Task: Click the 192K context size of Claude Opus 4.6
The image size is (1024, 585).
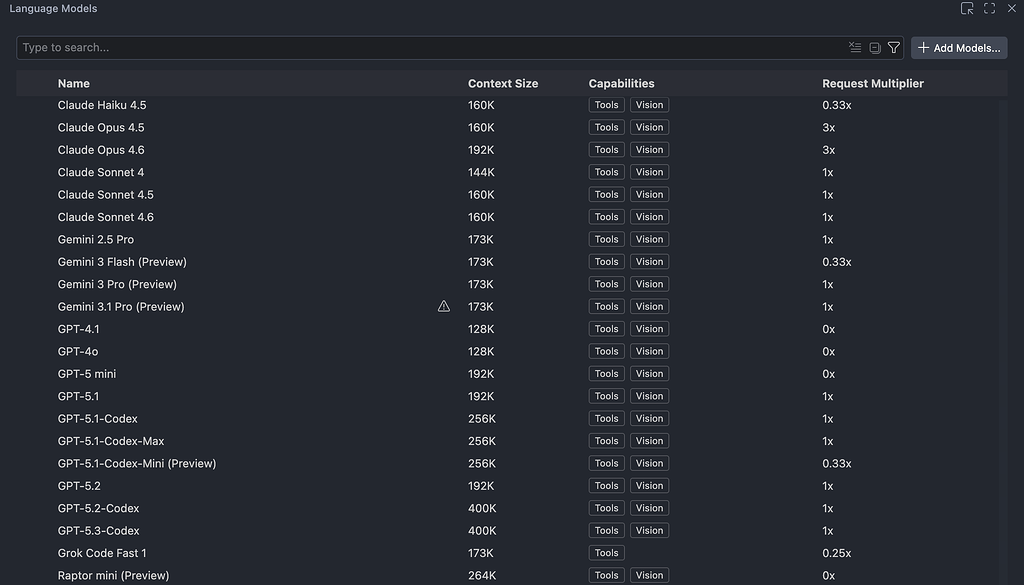Action: (x=481, y=150)
